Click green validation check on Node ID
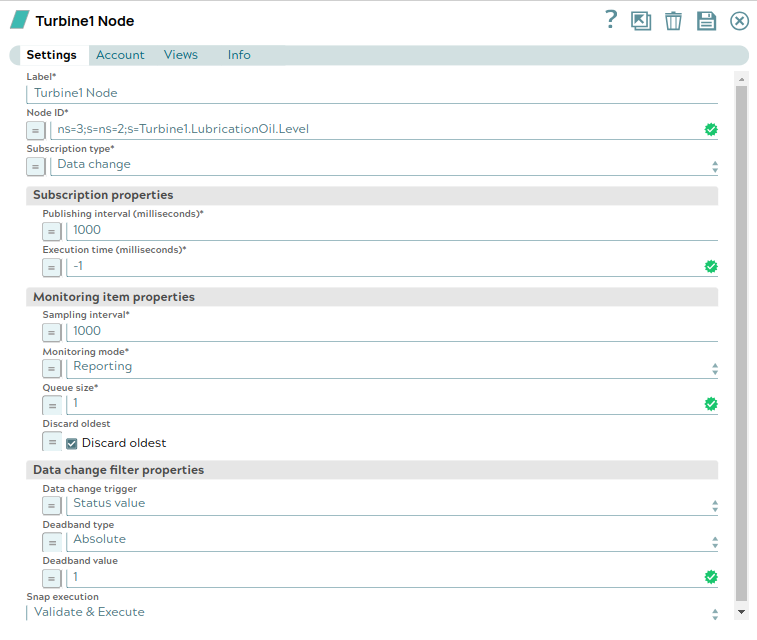Viewport: 757px width, 640px height. coord(711,129)
